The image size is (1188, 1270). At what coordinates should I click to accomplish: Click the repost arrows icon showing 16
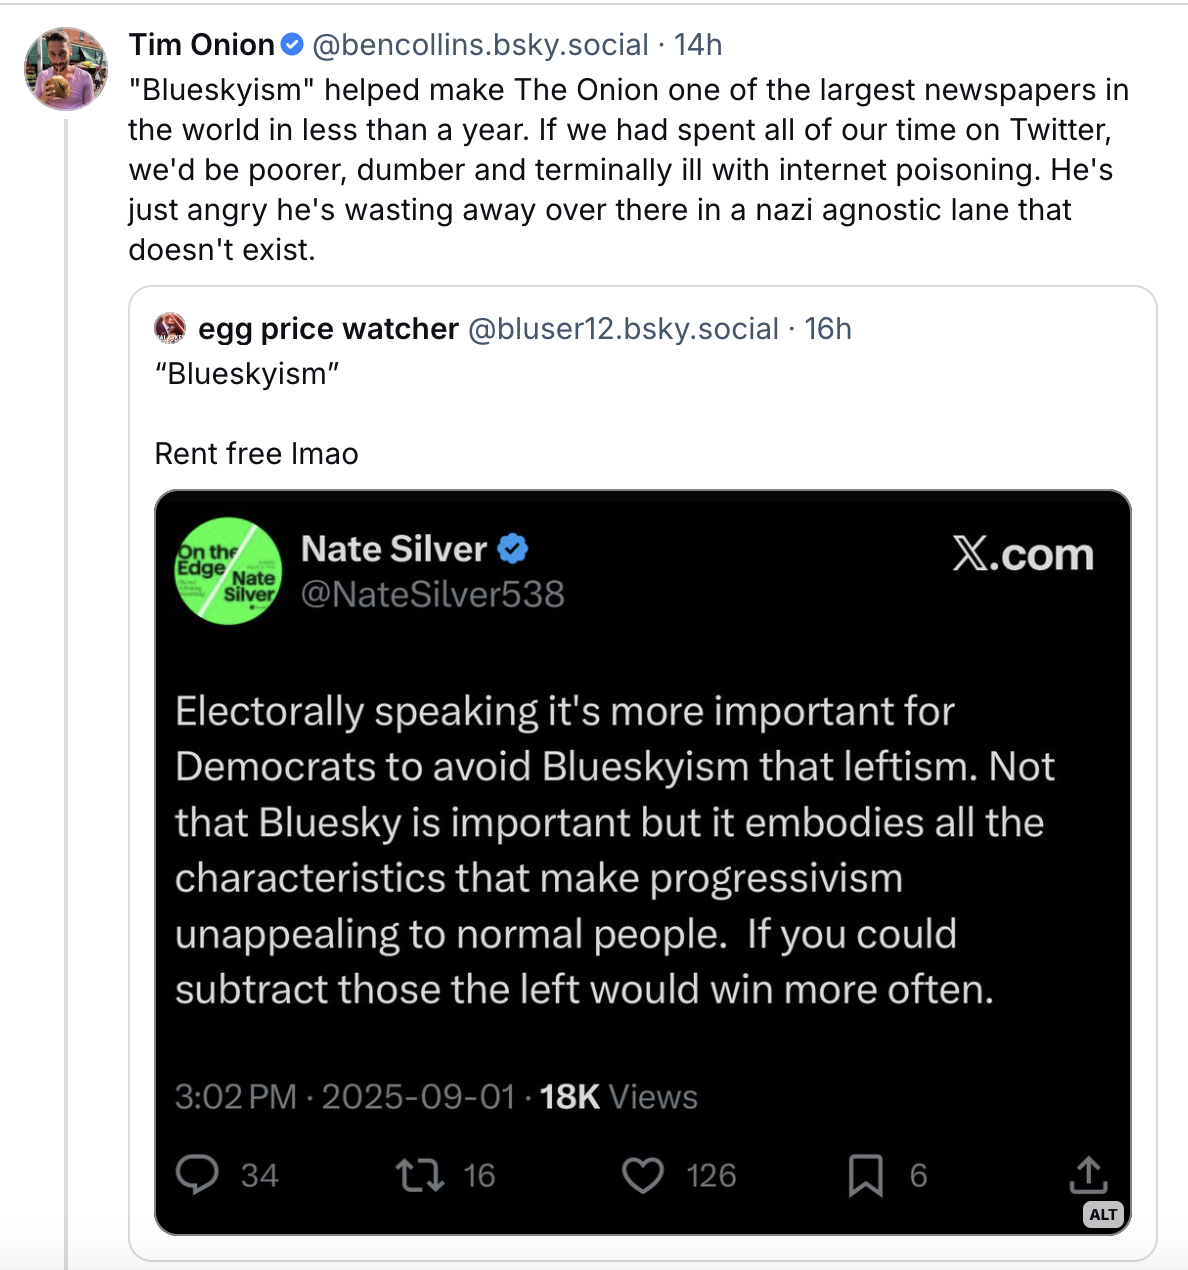420,1175
